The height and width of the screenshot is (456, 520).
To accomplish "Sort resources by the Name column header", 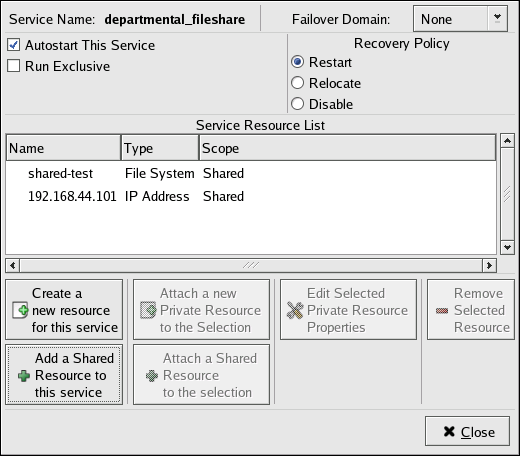I will point(63,148).
